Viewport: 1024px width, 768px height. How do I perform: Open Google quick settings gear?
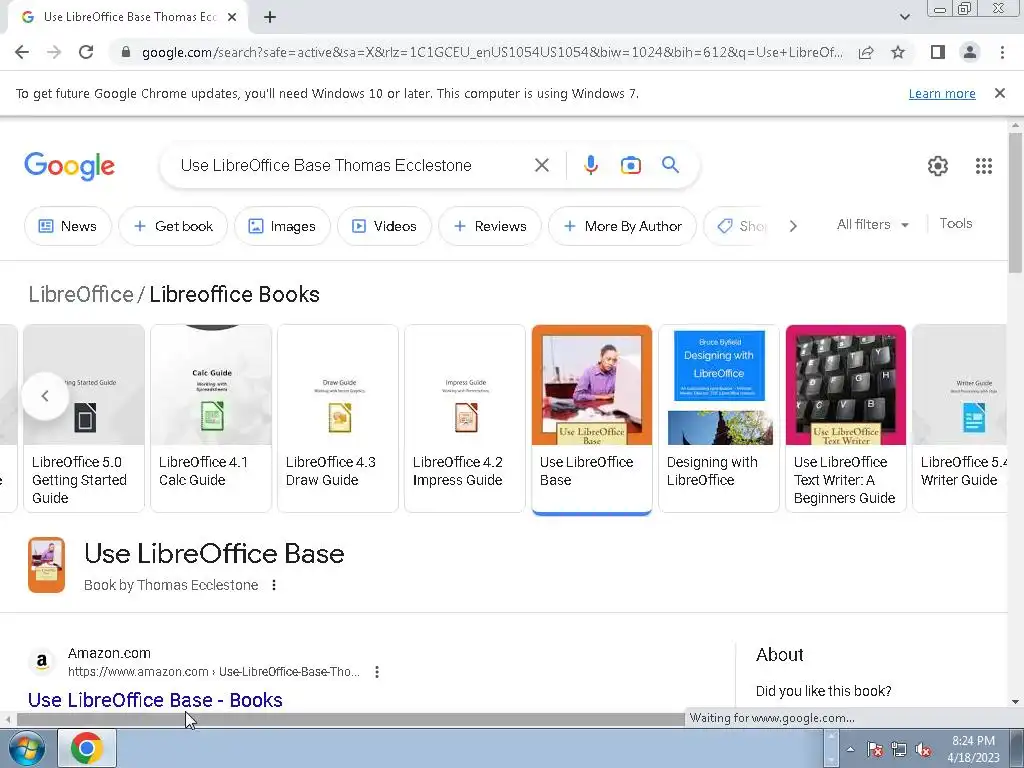pos(938,166)
